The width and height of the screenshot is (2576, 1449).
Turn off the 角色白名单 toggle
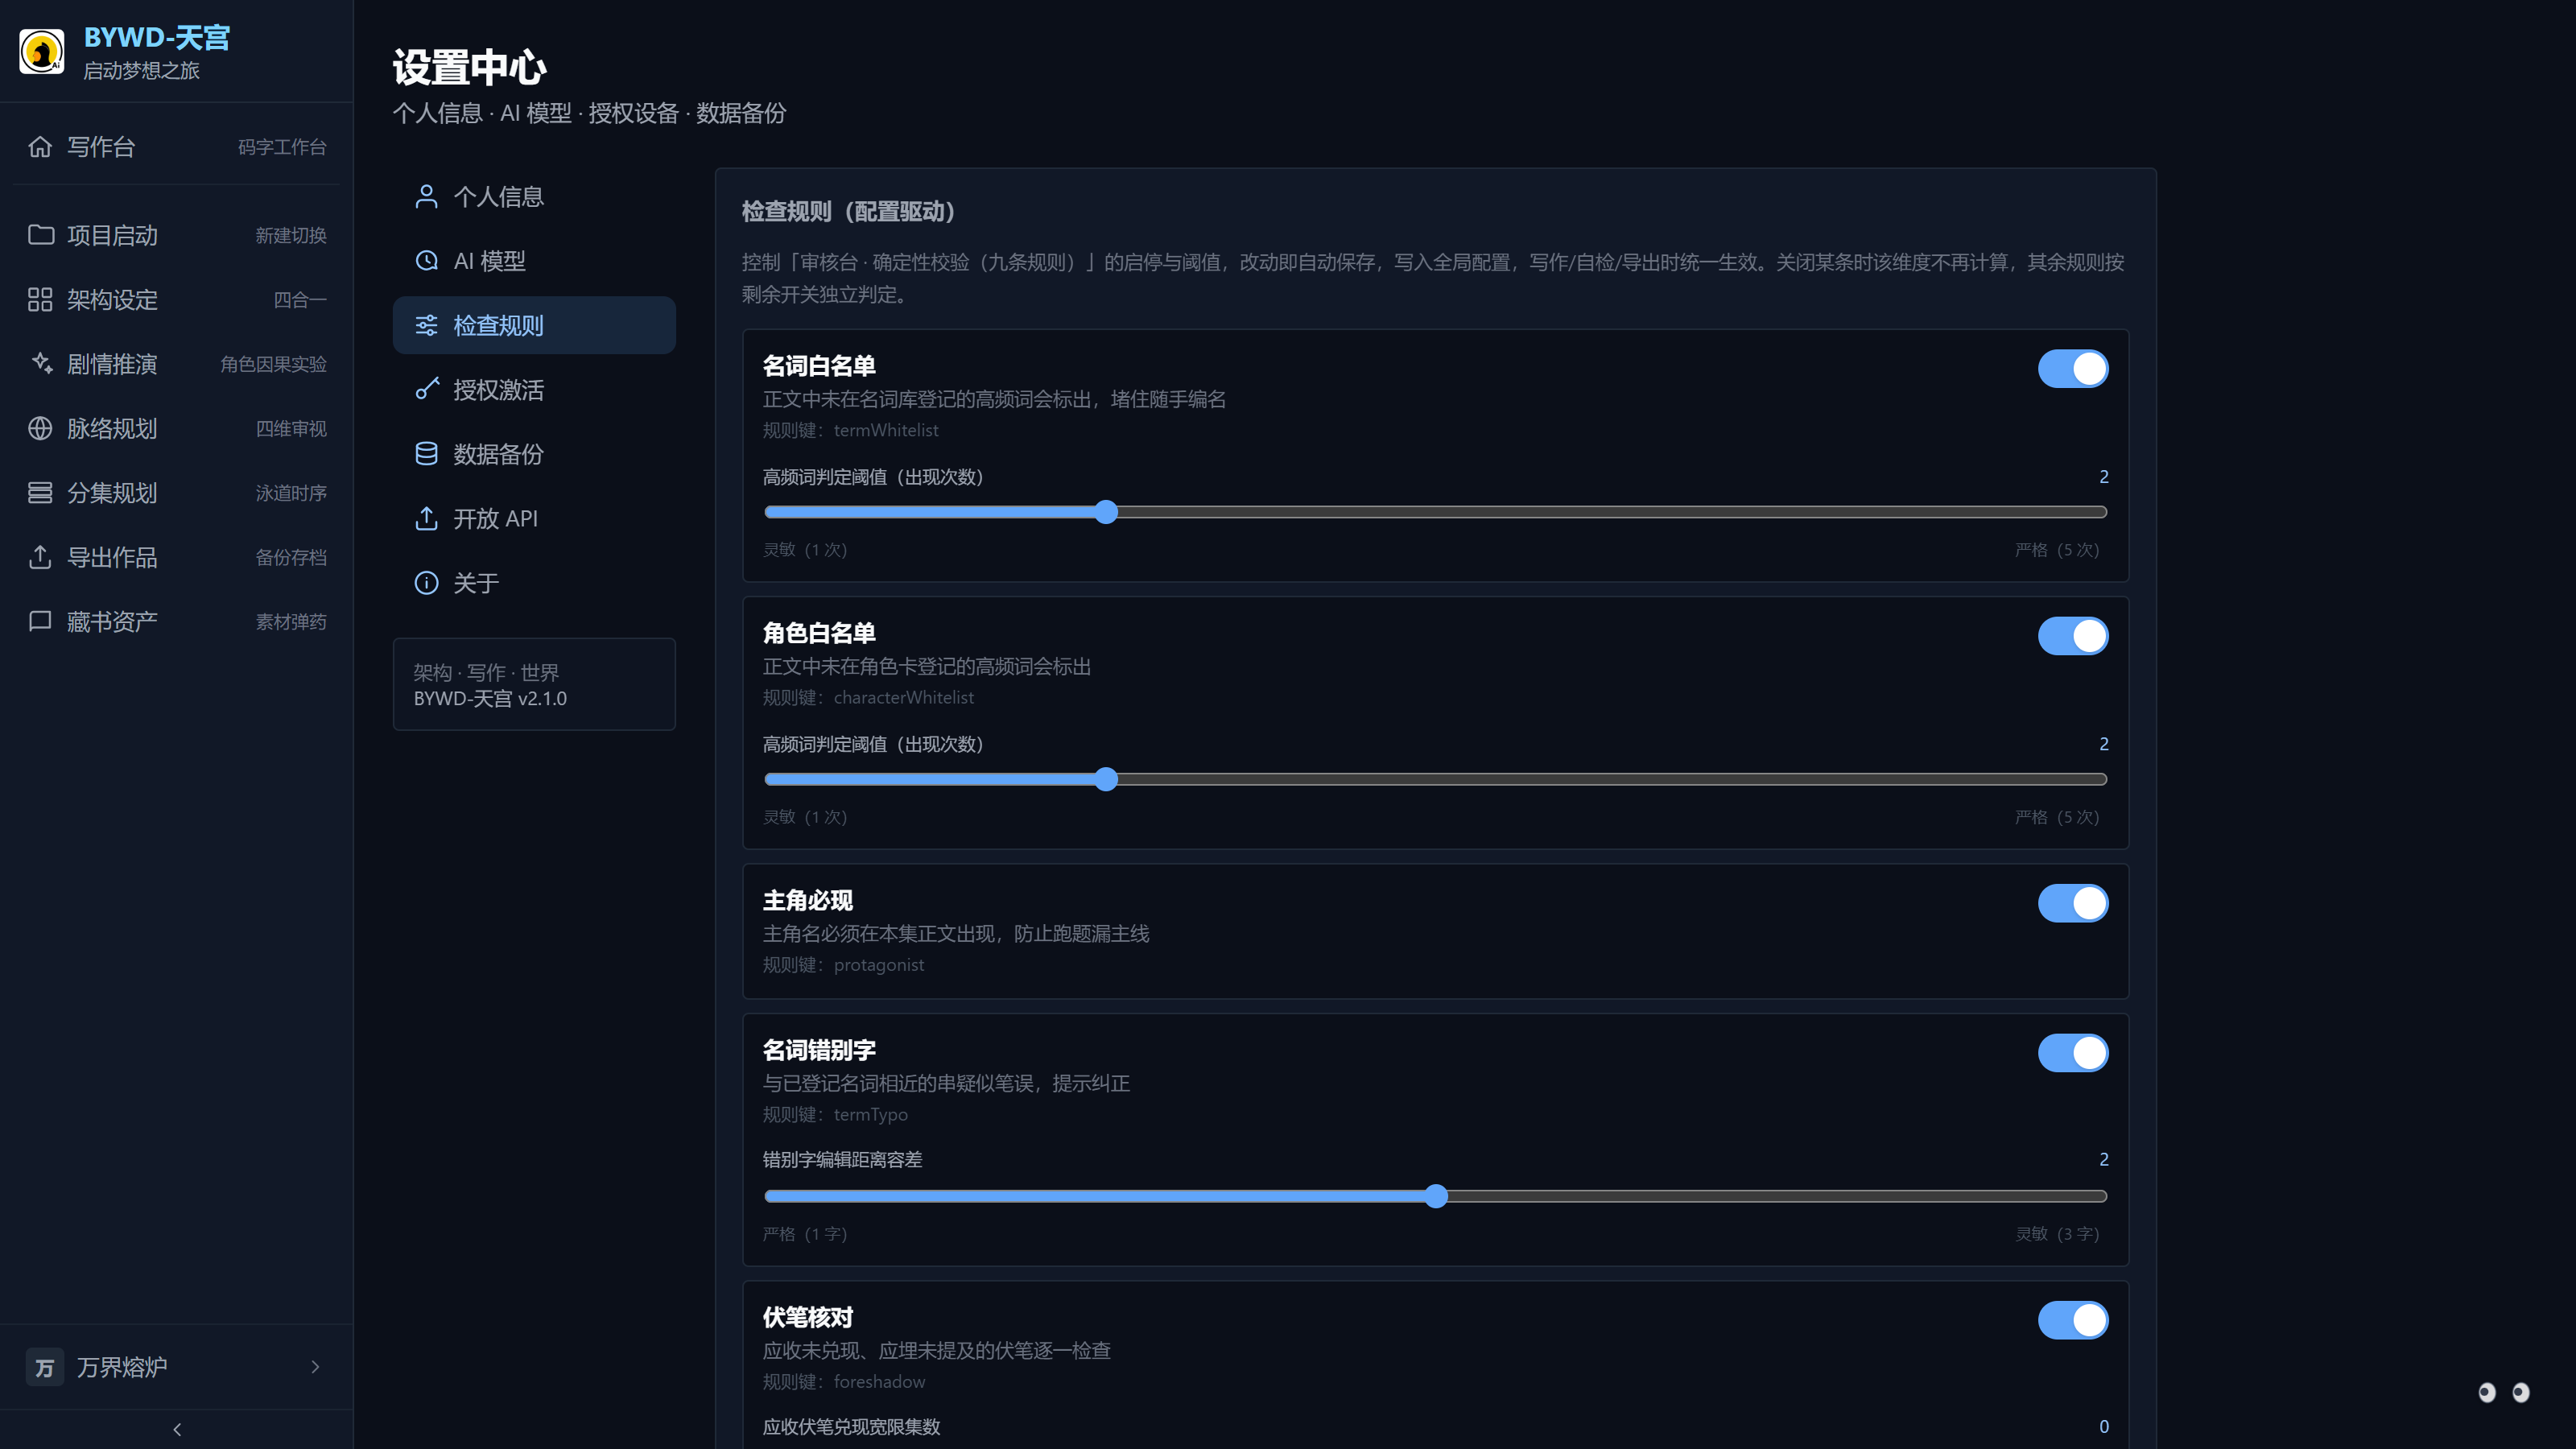tap(2073, 636)
